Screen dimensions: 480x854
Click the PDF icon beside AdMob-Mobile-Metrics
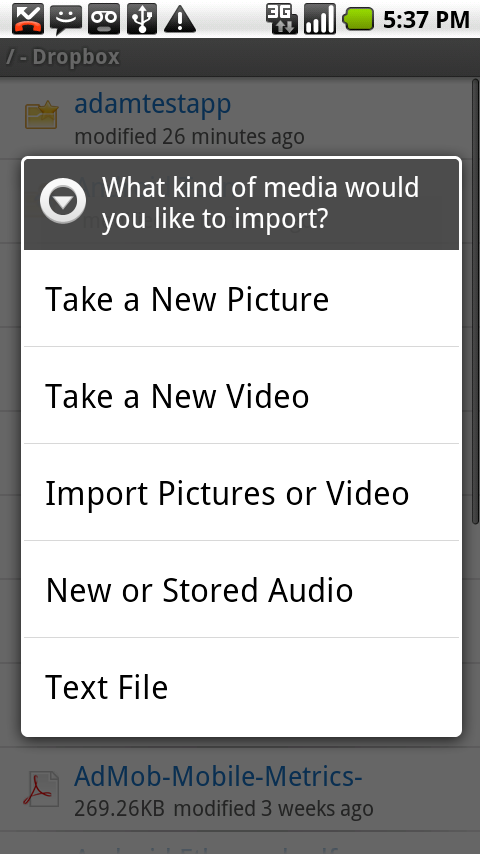point(41,789)
